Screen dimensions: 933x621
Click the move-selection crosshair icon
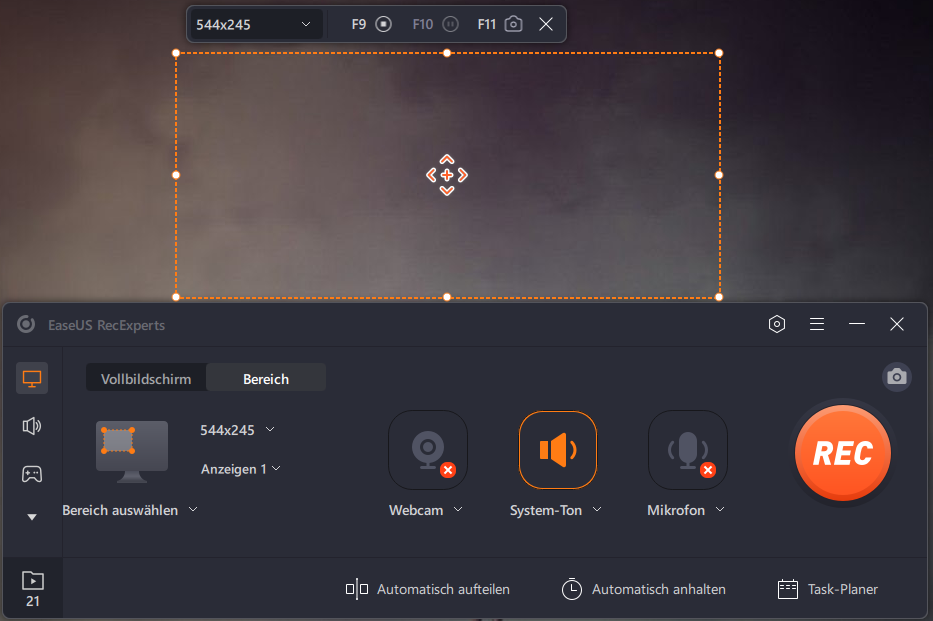tap(447, 175)
